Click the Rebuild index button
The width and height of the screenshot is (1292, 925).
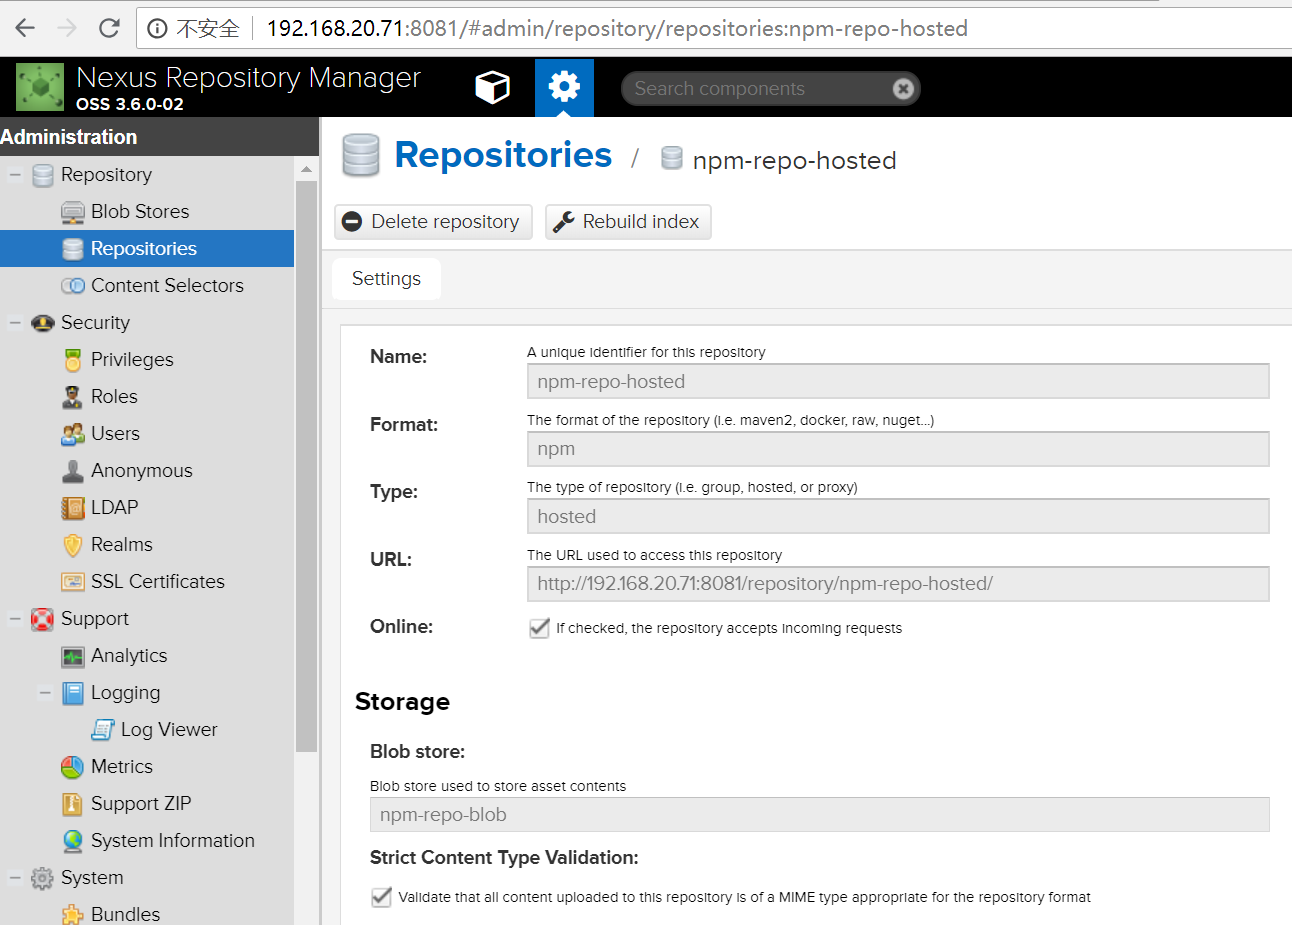click(x=628, y=222)
